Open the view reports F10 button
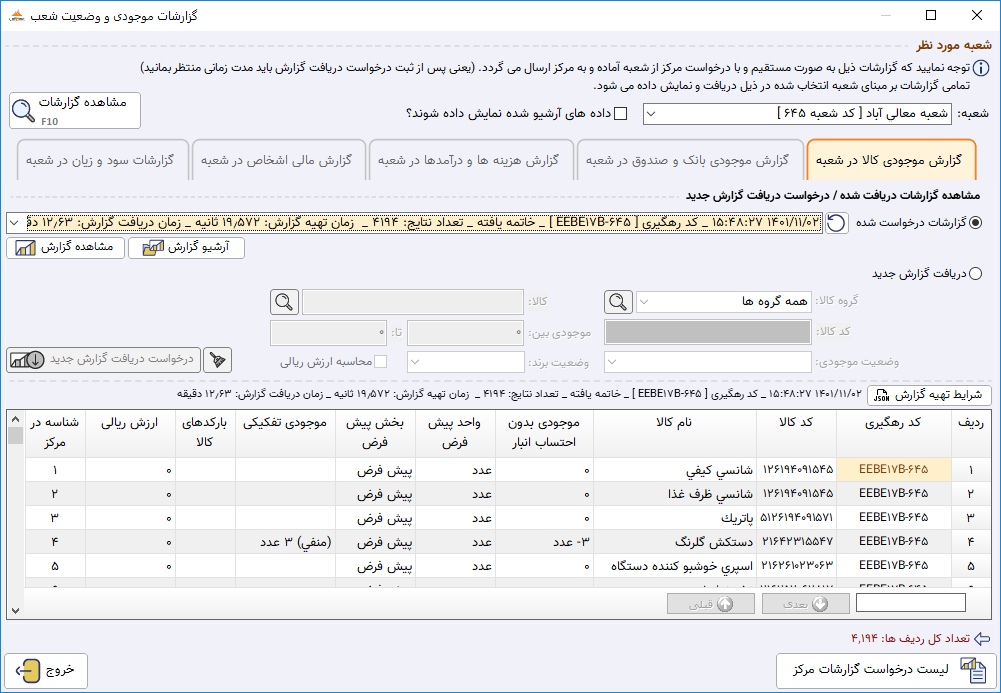The height and width of the screenshot is (693, 1001). click(75, 110)
